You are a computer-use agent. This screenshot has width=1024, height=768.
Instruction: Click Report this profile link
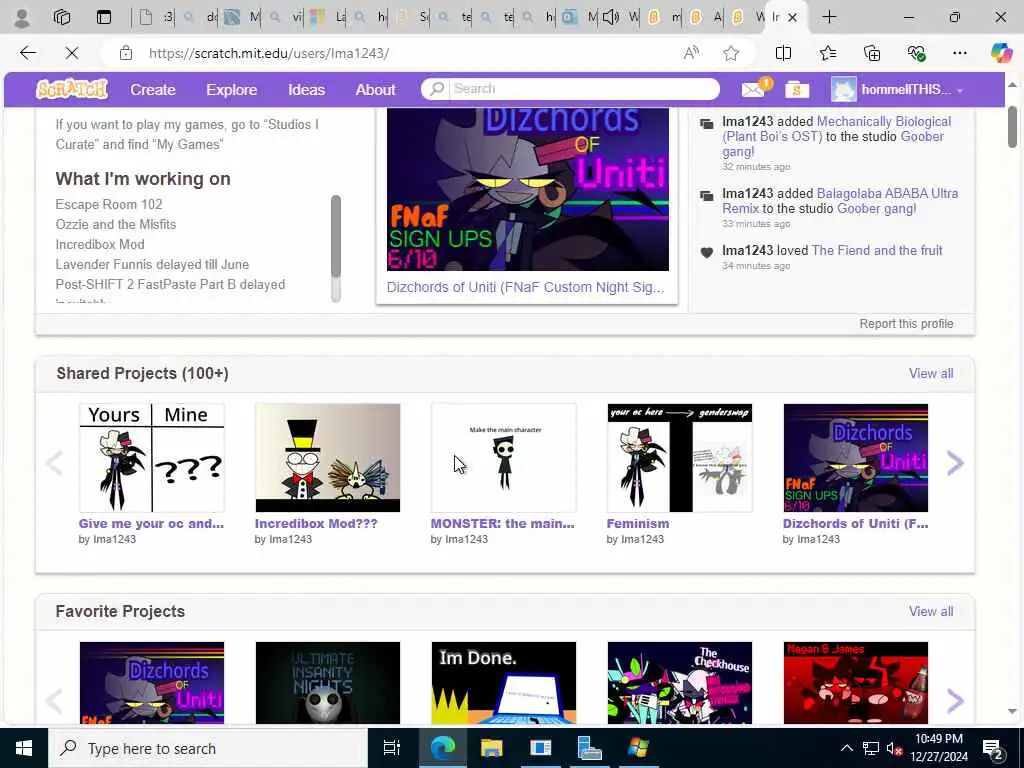coord(906,324)
